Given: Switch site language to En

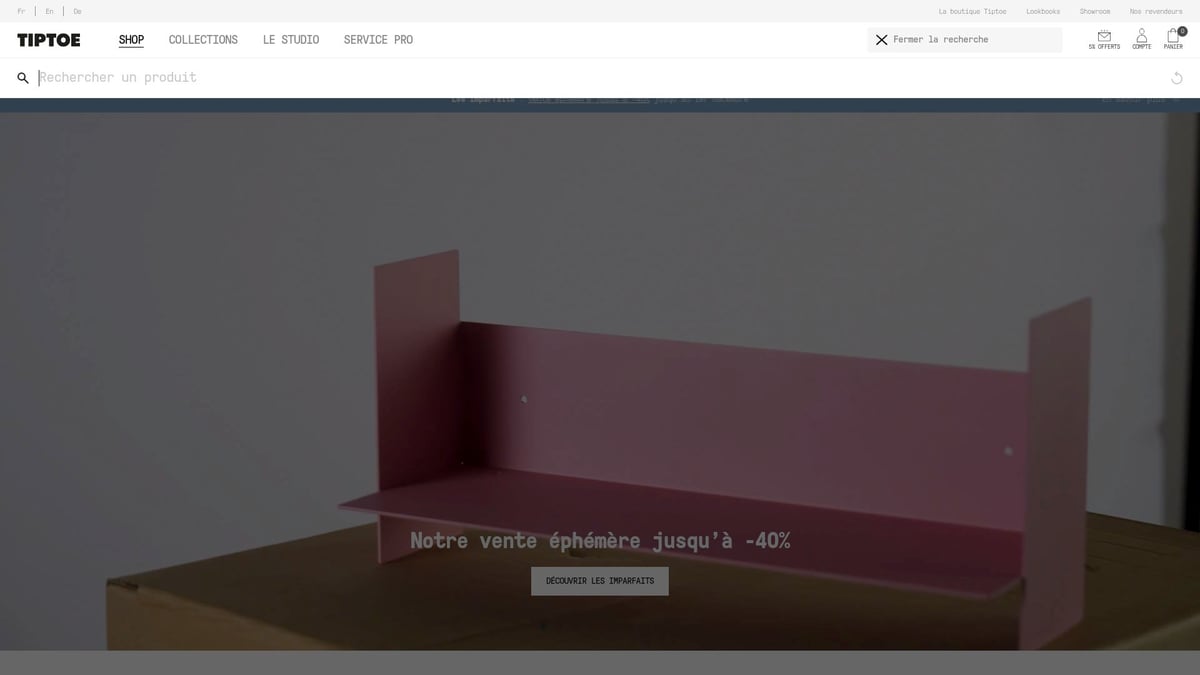Looking at the screenshot, I should point(49,12).
